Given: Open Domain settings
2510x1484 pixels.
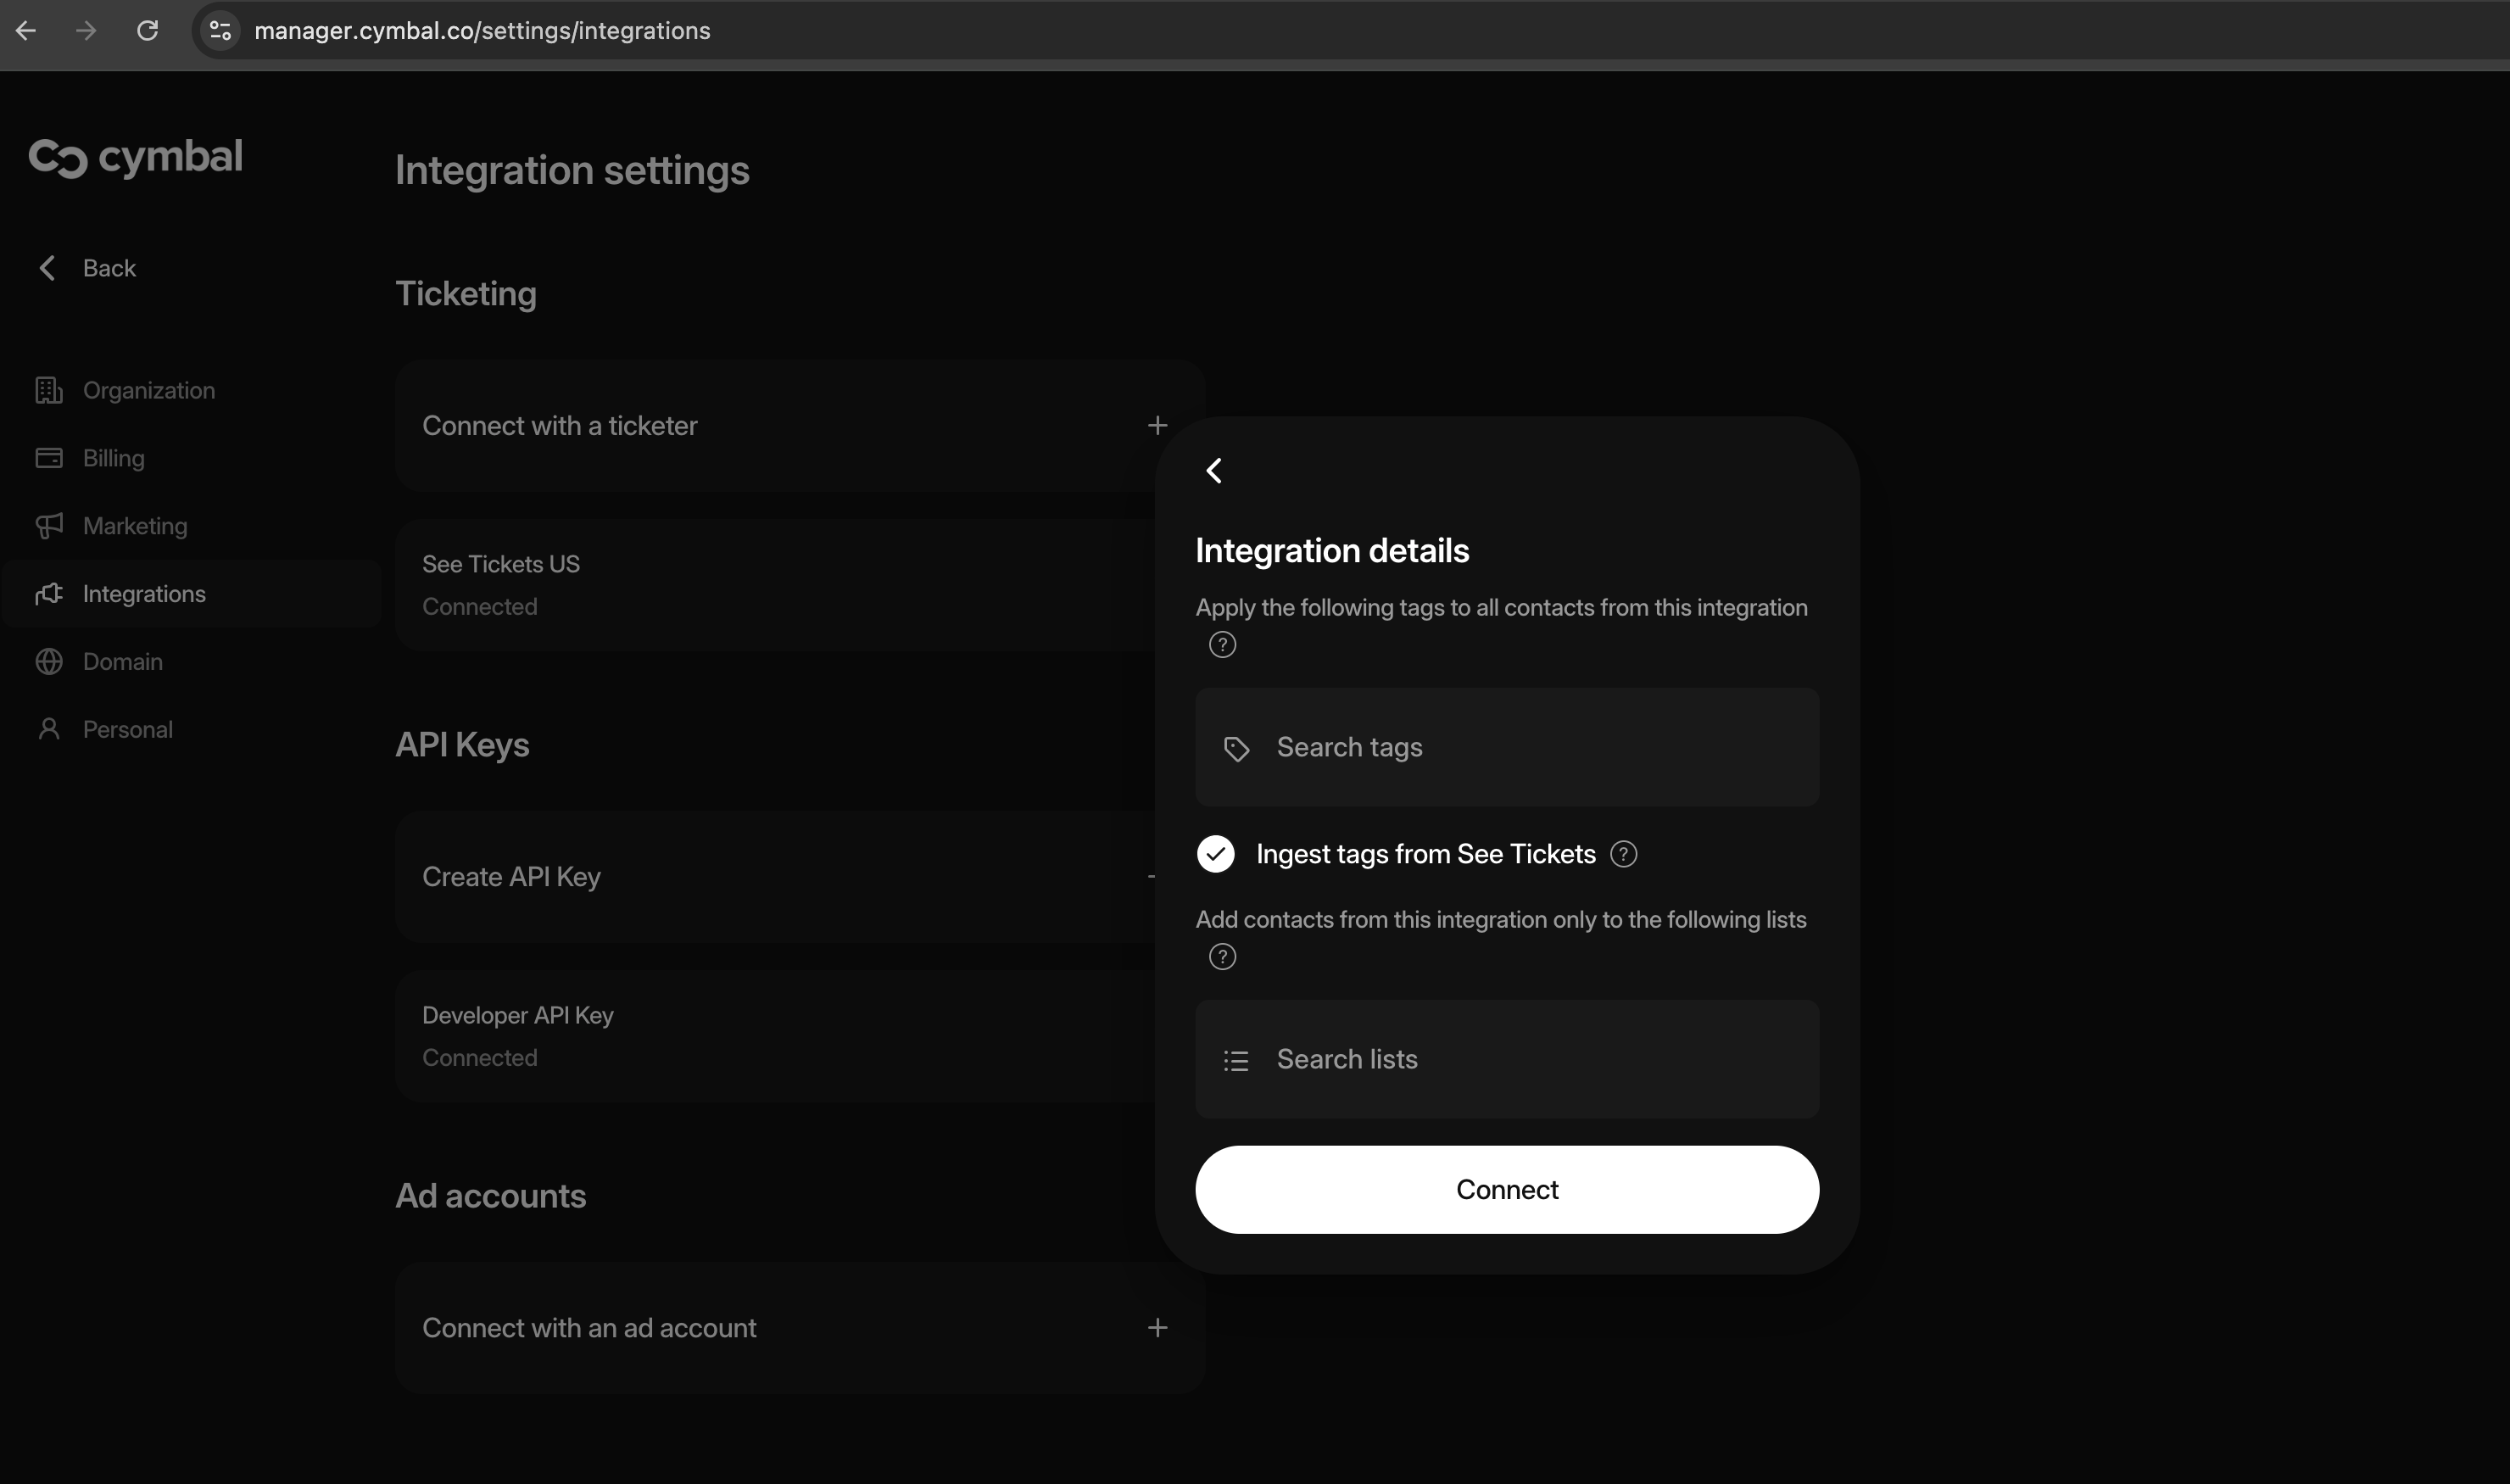Looking at the screenshot, I should click(123, 662).
